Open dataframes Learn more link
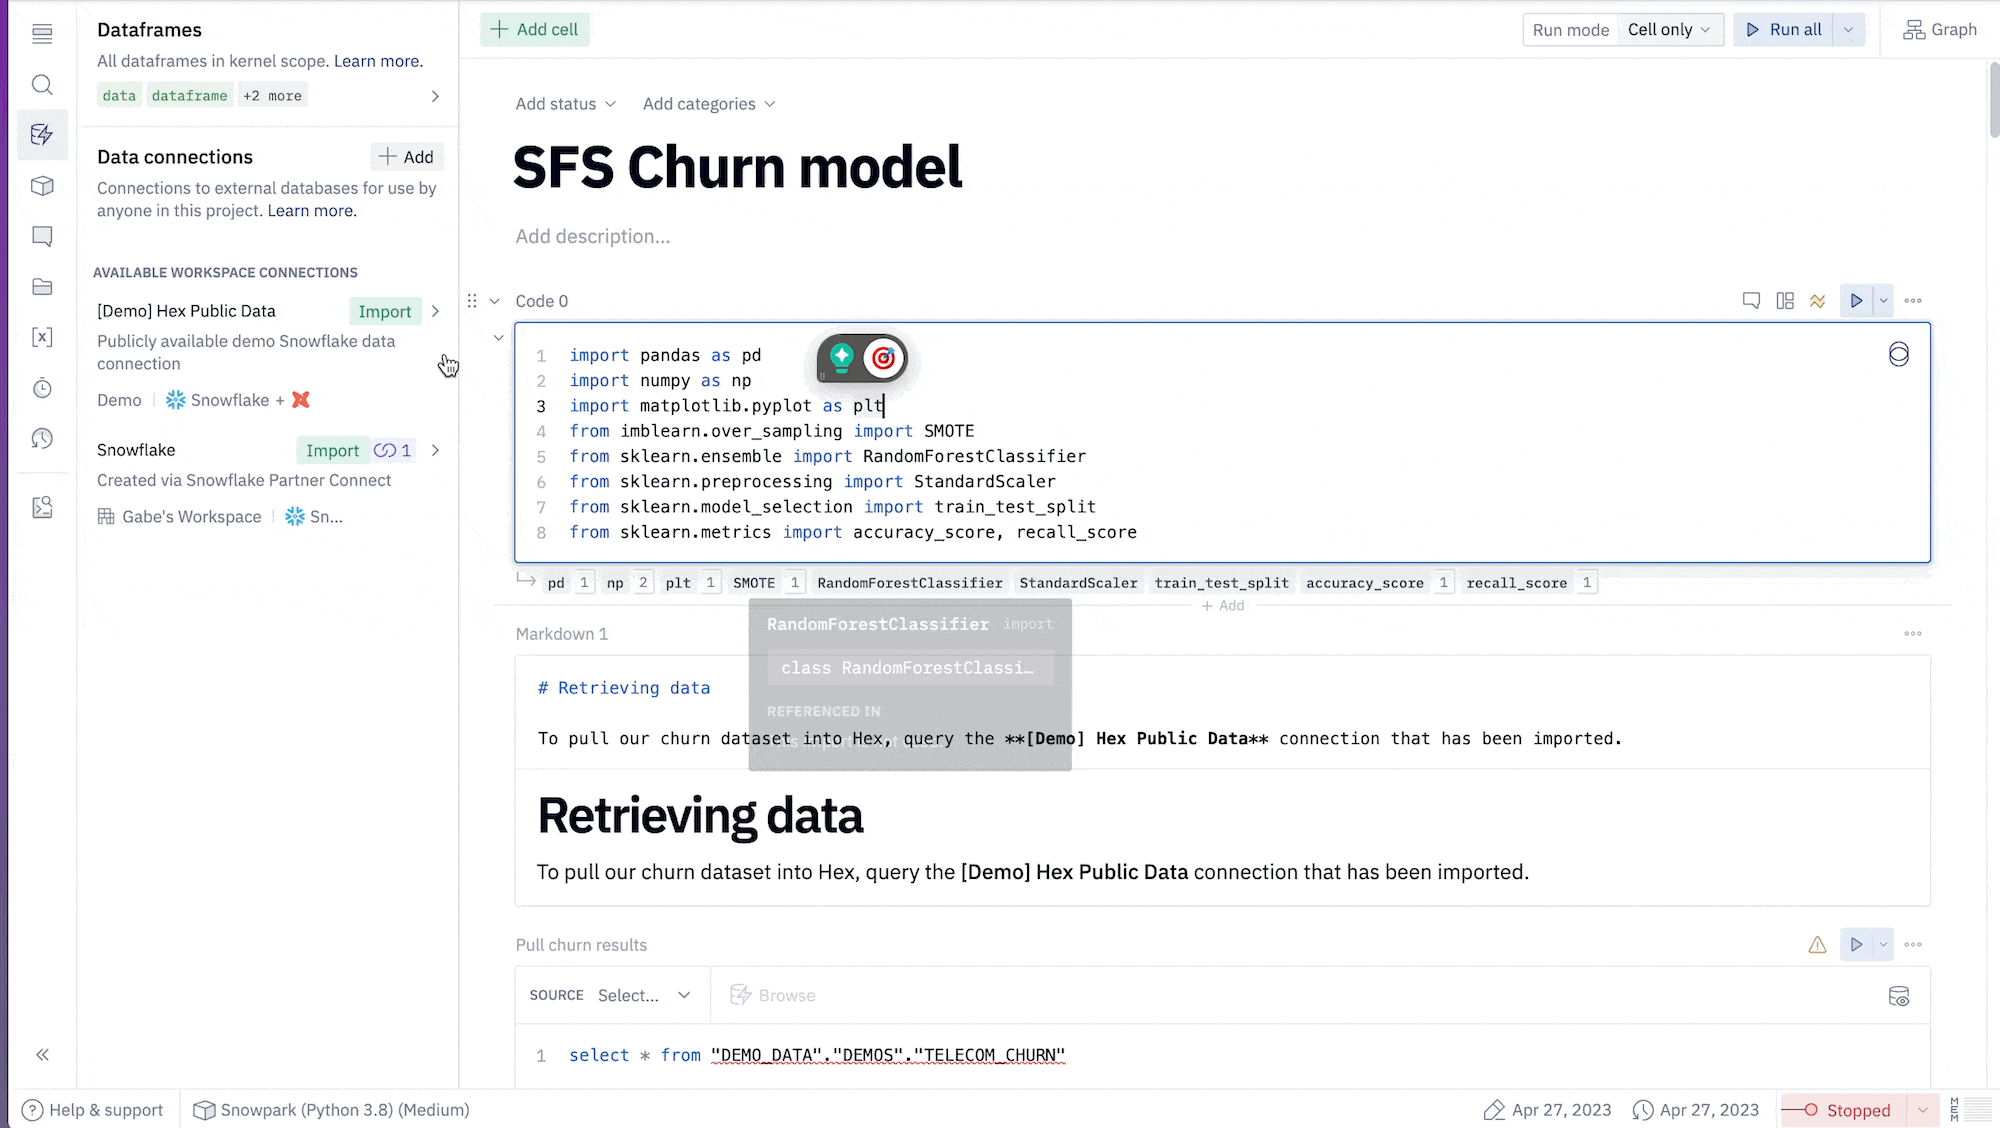2000x1128 pixels. [x=377, y=61]
